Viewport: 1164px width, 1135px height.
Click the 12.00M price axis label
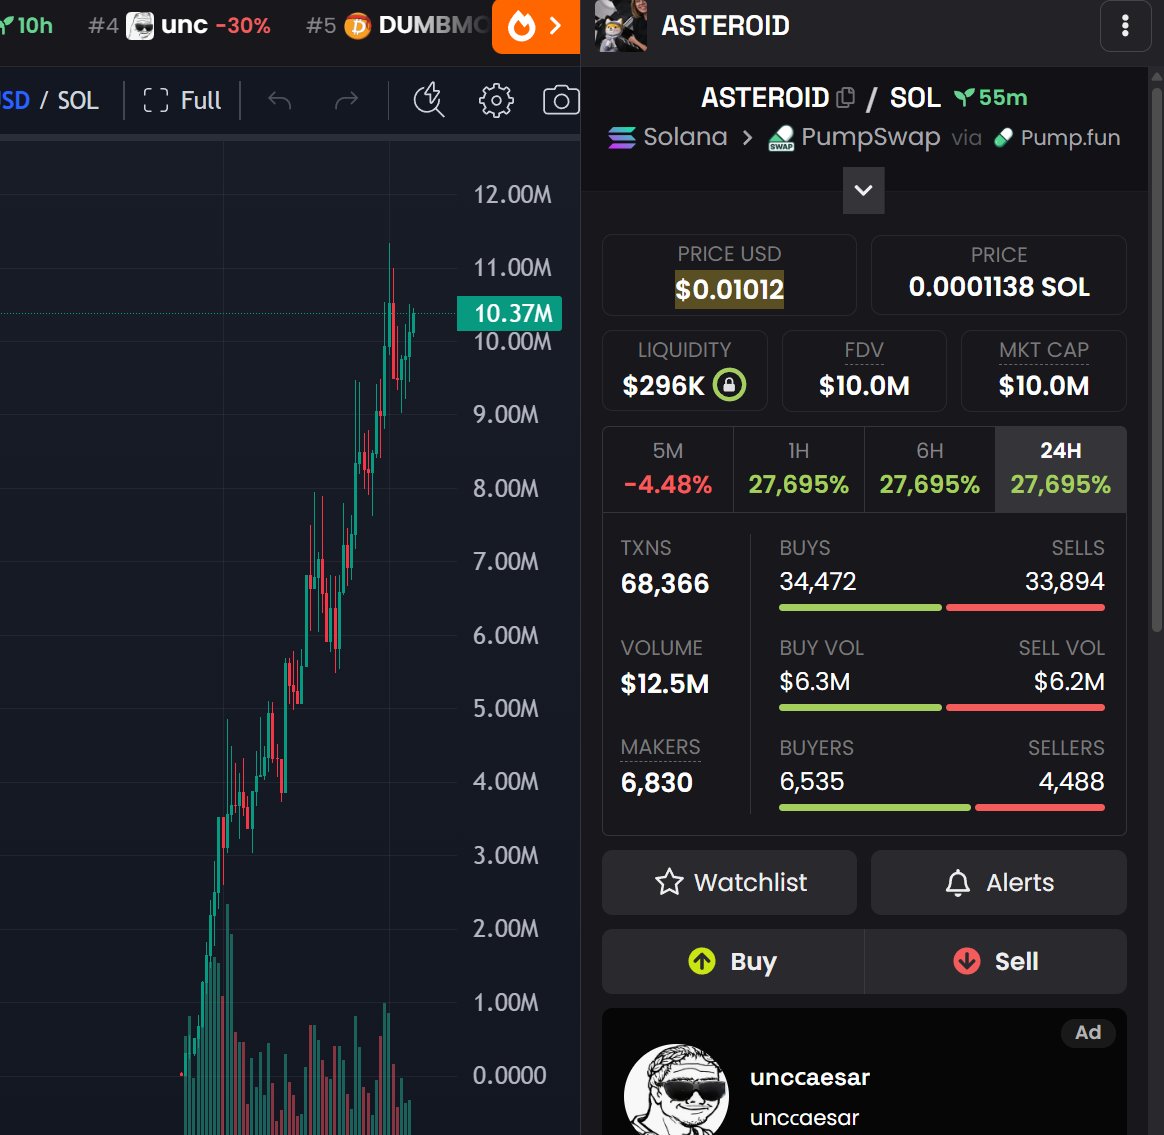pos(512,194)
